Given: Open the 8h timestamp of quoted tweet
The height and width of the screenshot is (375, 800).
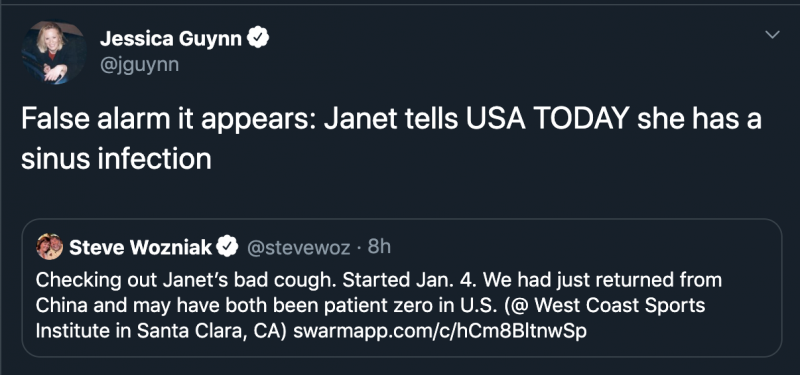Looking at the screenshot, I should 379,247.
